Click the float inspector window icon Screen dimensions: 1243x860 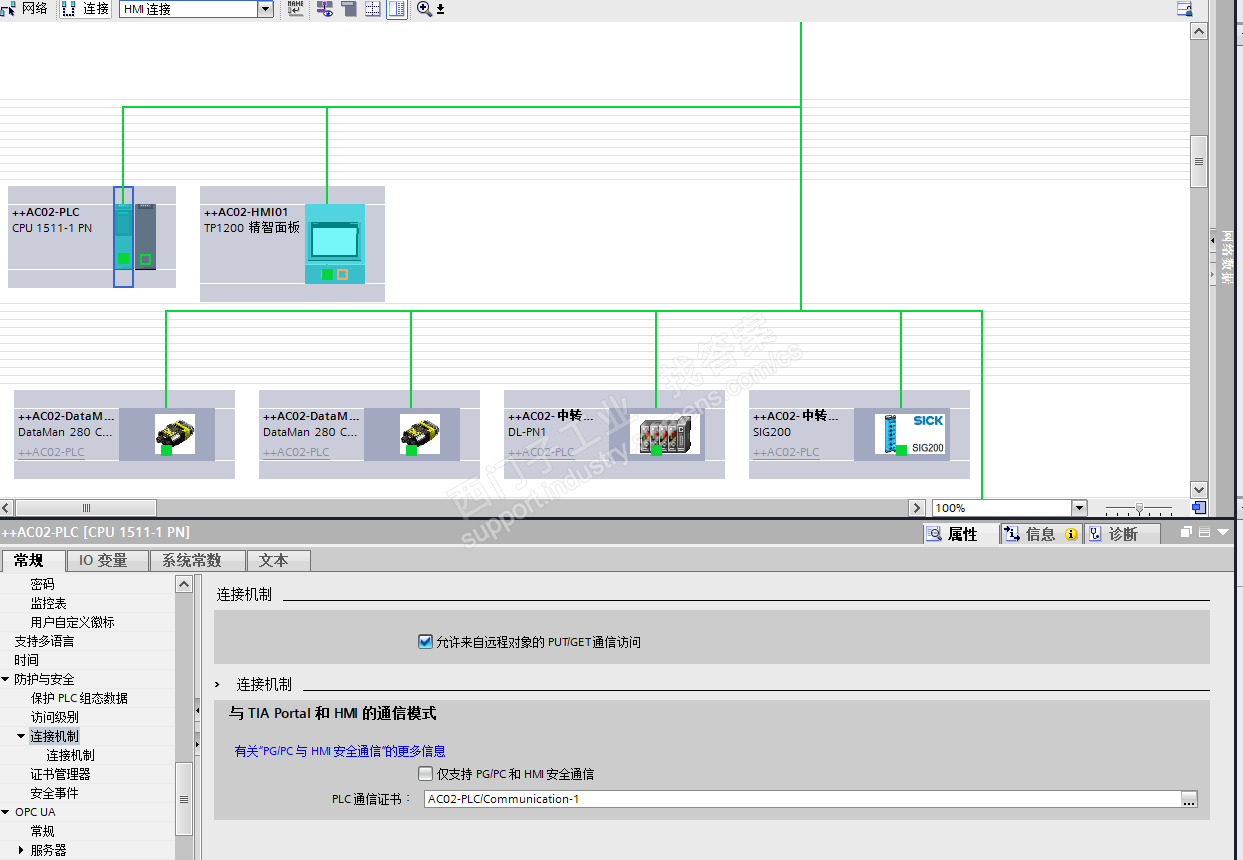pos(1187,533)
